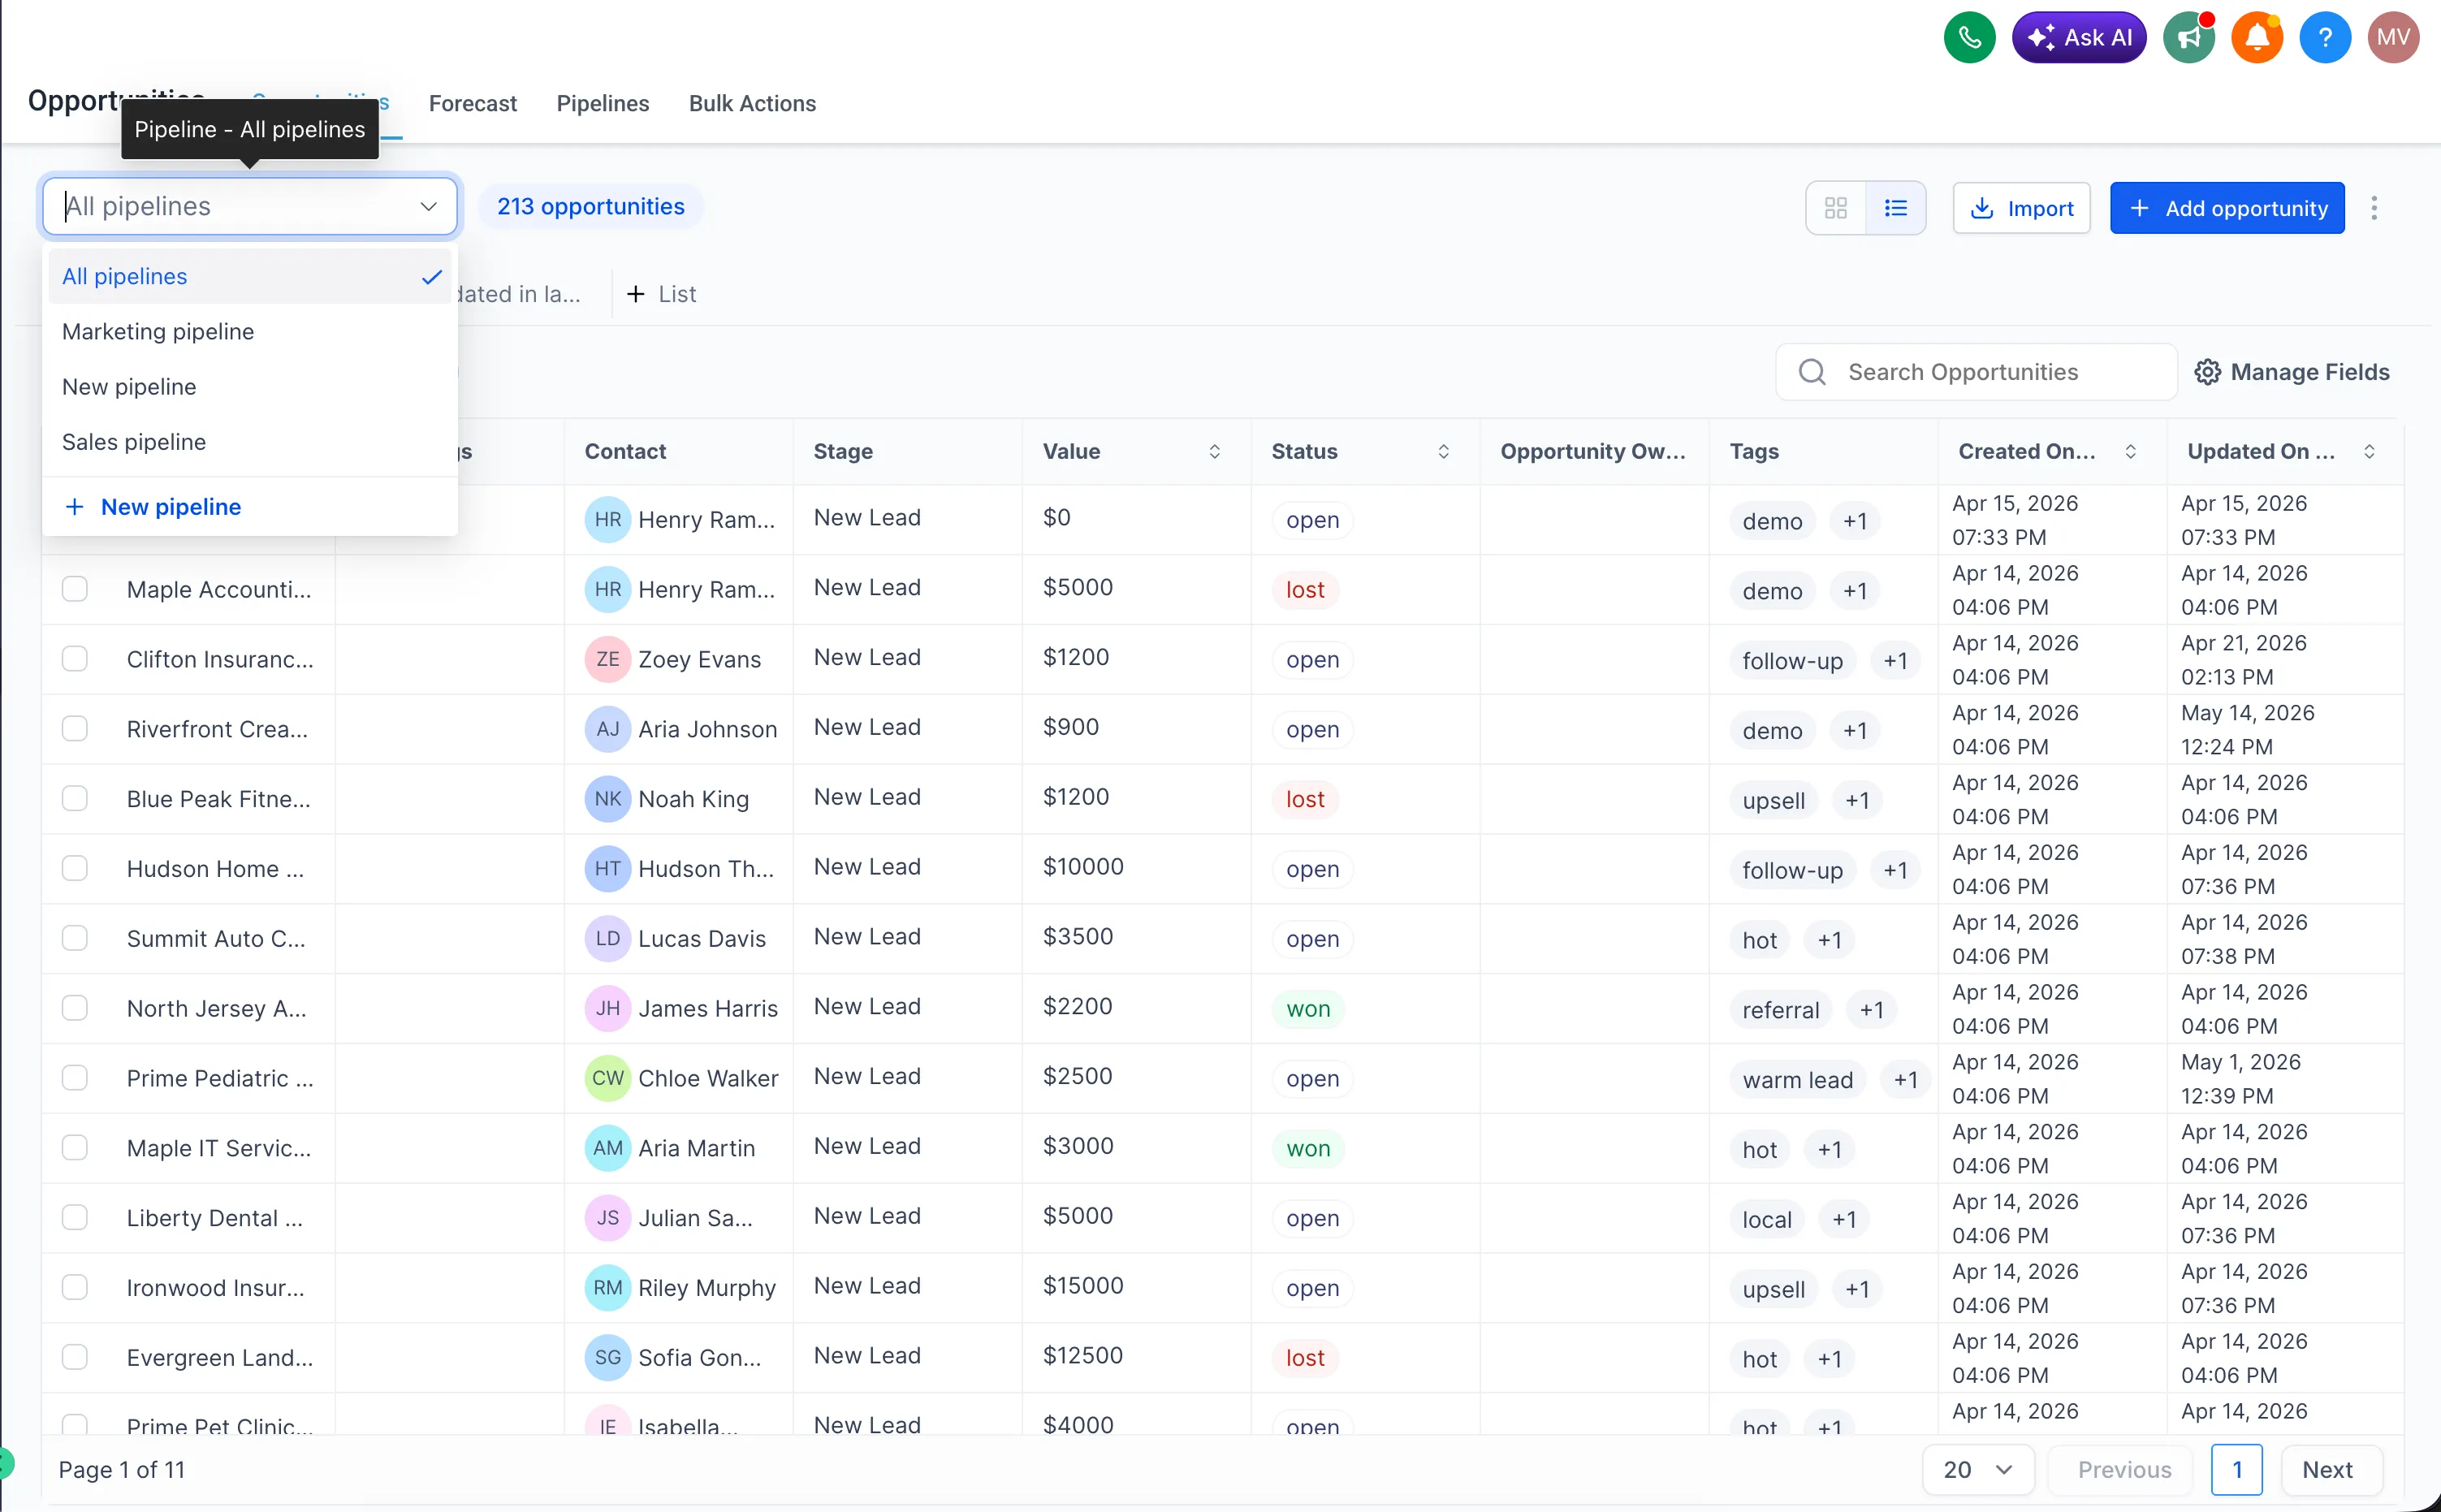Click Riley Murphy RM avatar
The image size is (2441, 1512).
pyautogui.click(x=607, y=1287)
